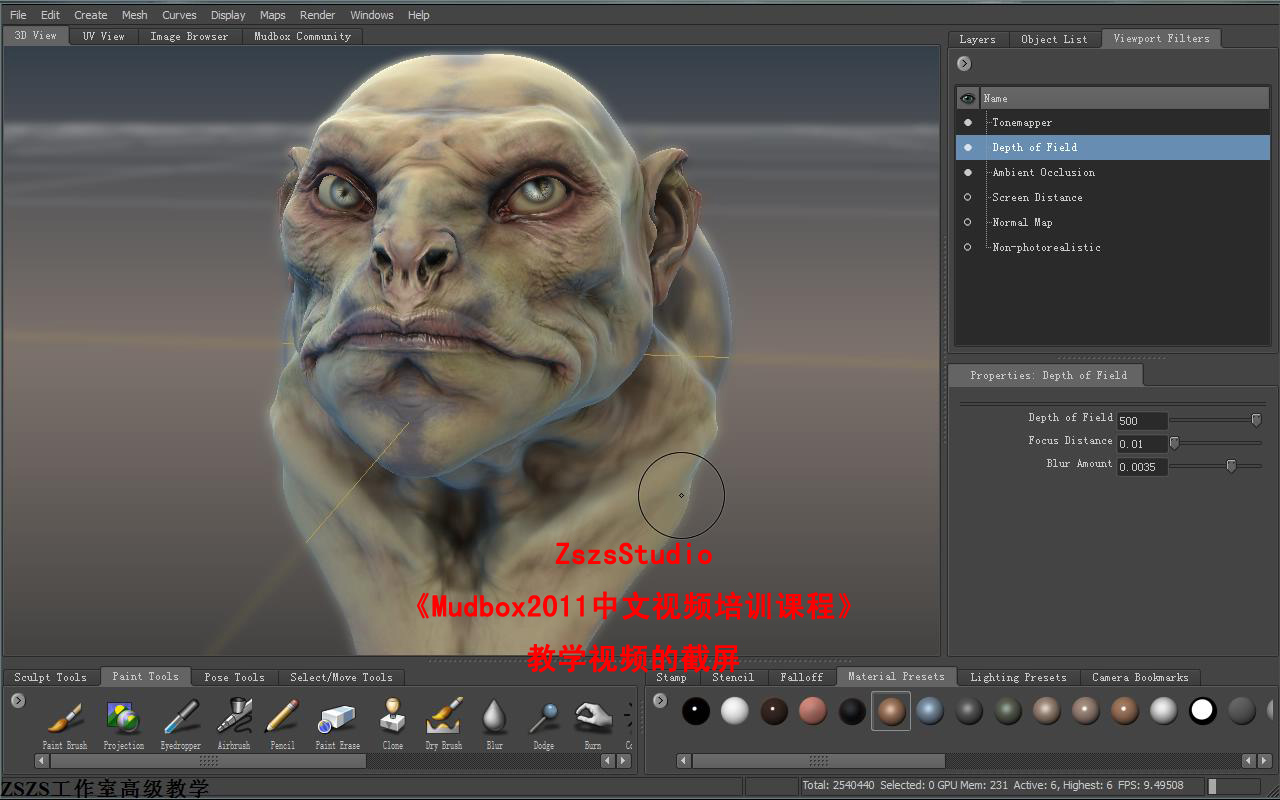Adjust the Focus Distance slider handle
Image resolution: width=1280 pixels, height=800 pixels.
coord(1174,442)
